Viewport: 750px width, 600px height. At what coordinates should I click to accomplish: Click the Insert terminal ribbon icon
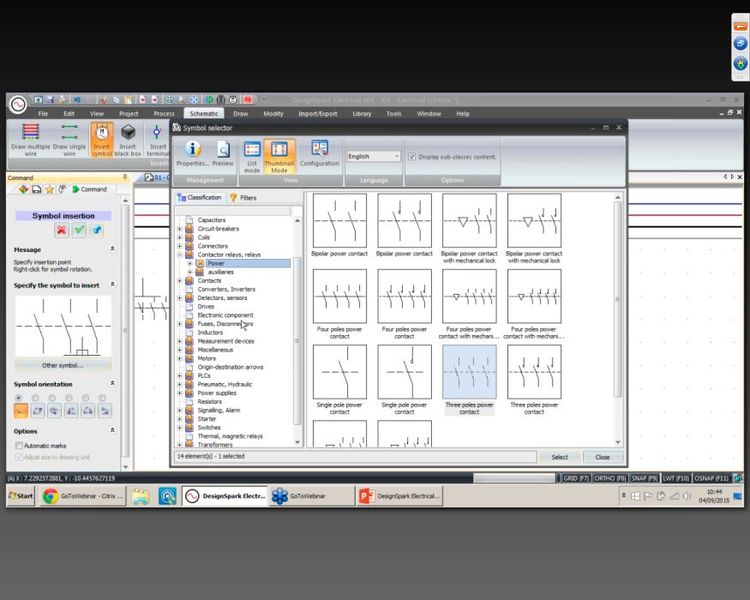[x=157, y=139]
